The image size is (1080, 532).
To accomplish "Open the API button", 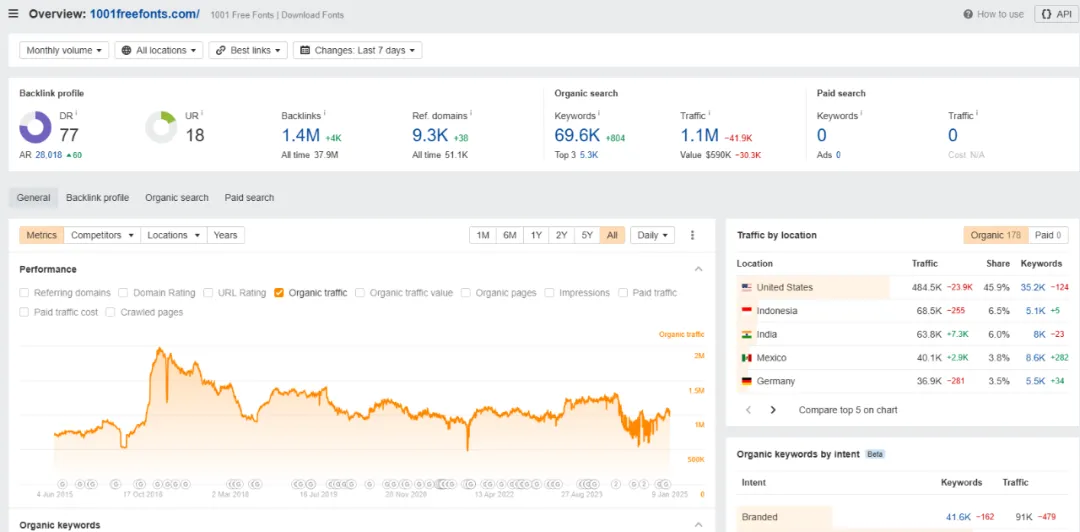I will click(1055, 14).
